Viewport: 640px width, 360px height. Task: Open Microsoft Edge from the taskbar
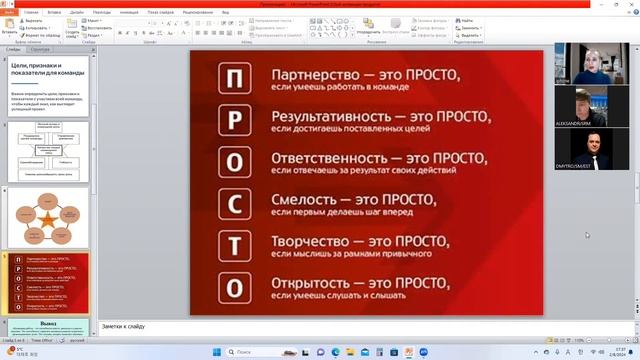pyautogui.click(x=336, y=352)
